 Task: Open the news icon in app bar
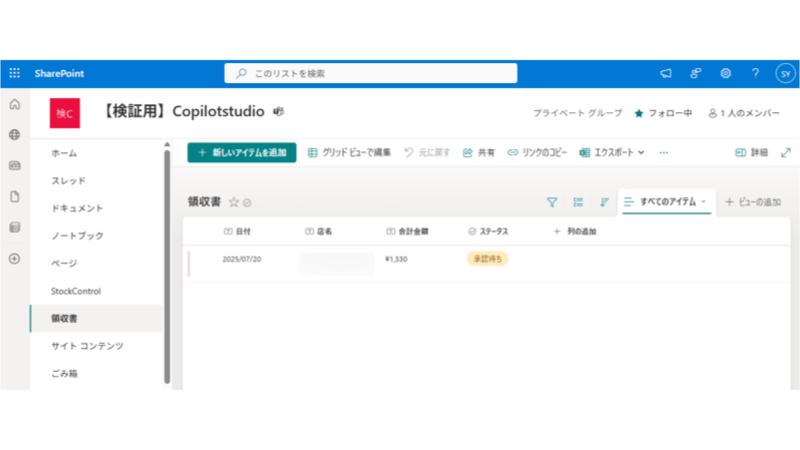tap(15, 165)
